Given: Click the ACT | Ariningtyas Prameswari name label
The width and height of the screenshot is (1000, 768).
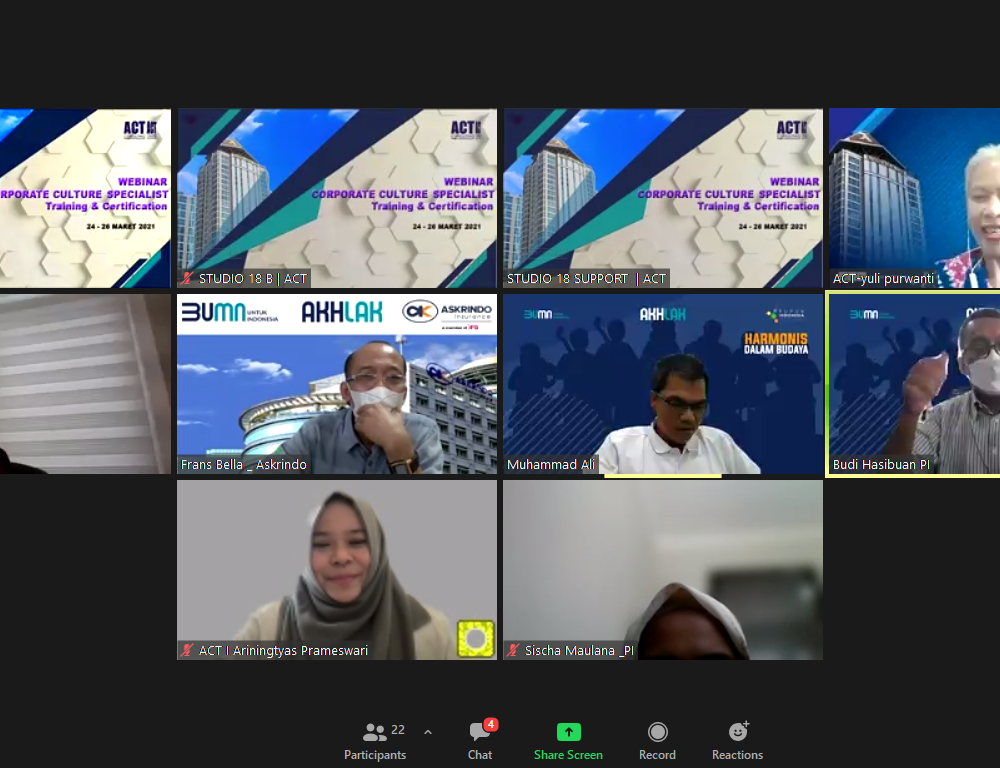Looking at the screenshot, I should 283,651.
